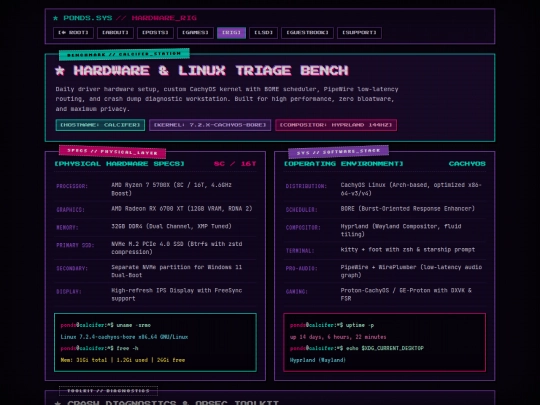Click the '8C / 16T' label
This screenshot has height=405, width=540.
[235, 164]
